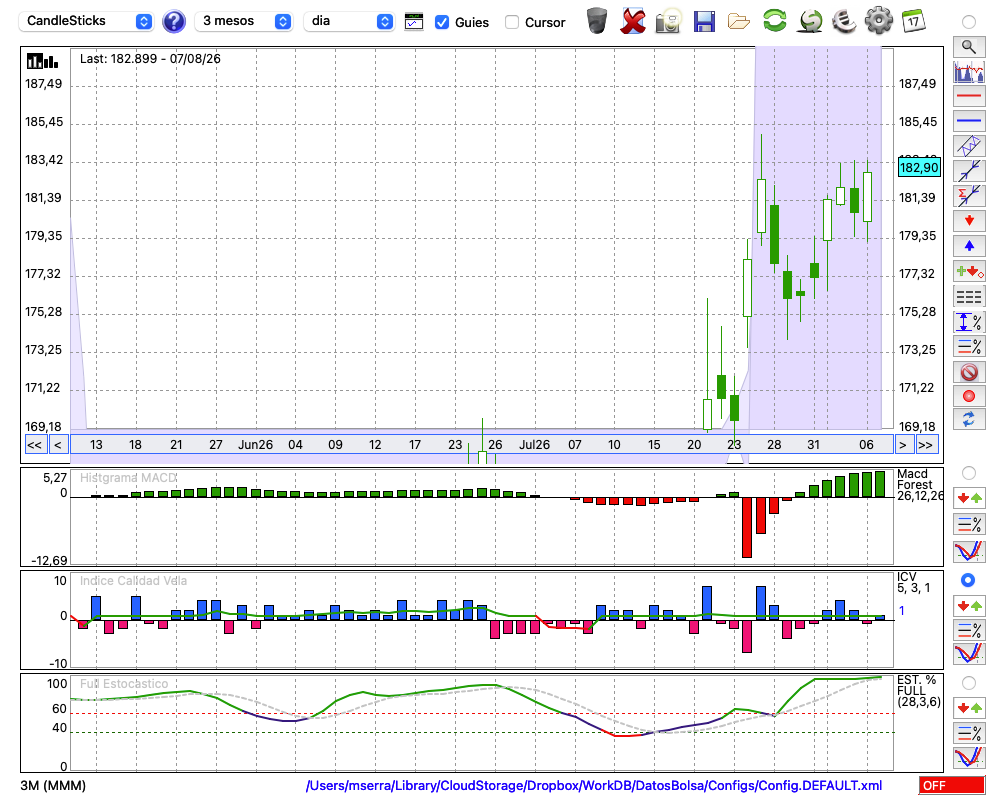This screenshot has width=1000, height=800.
Task: Select the magnifier zoom tool
Action: 969,47
